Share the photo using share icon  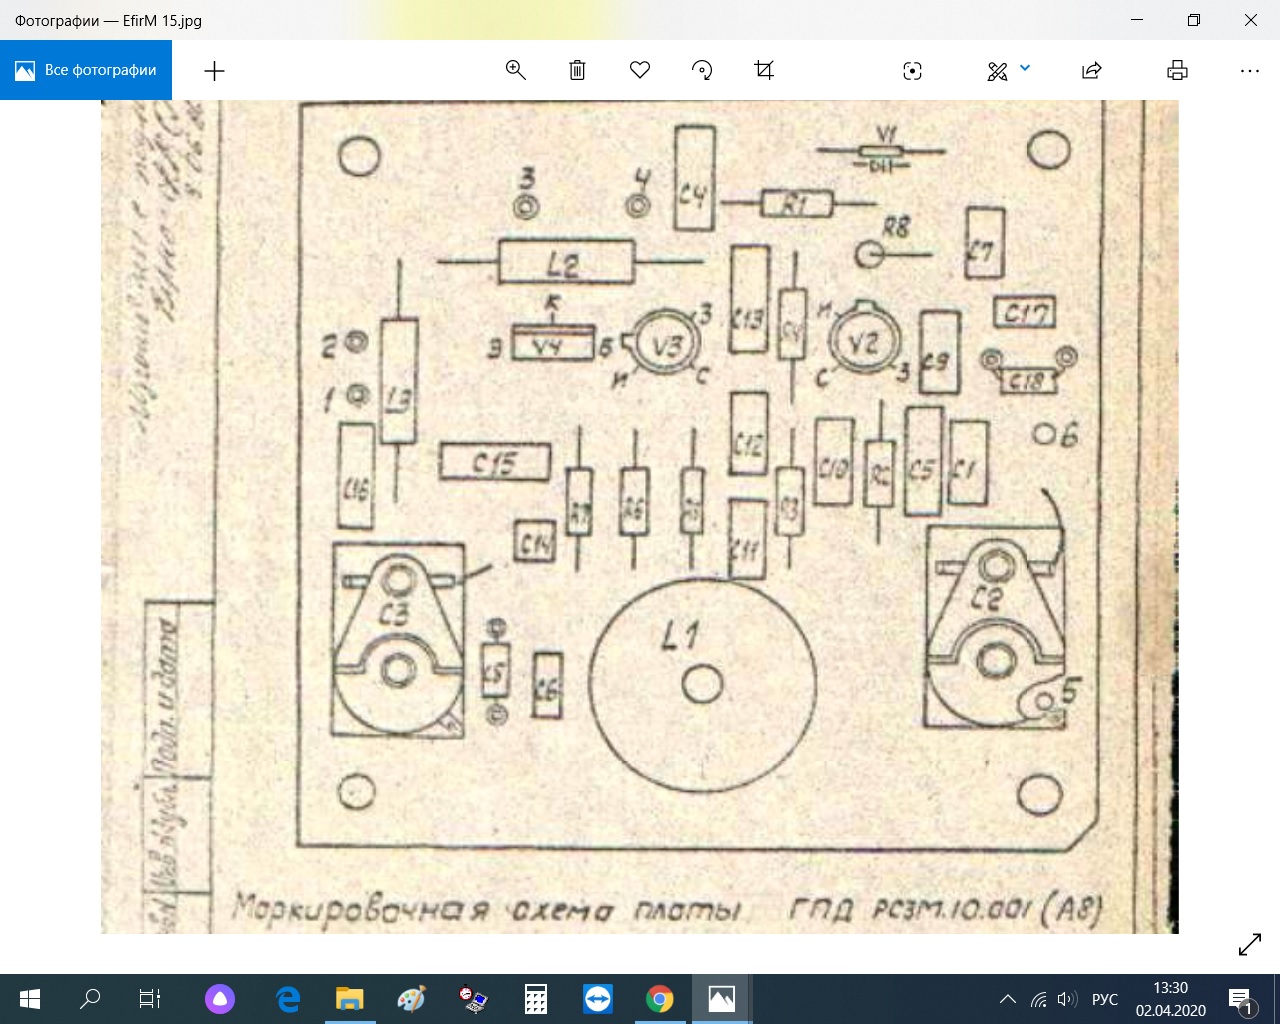pyautogui.click(x=1092, y=70)
